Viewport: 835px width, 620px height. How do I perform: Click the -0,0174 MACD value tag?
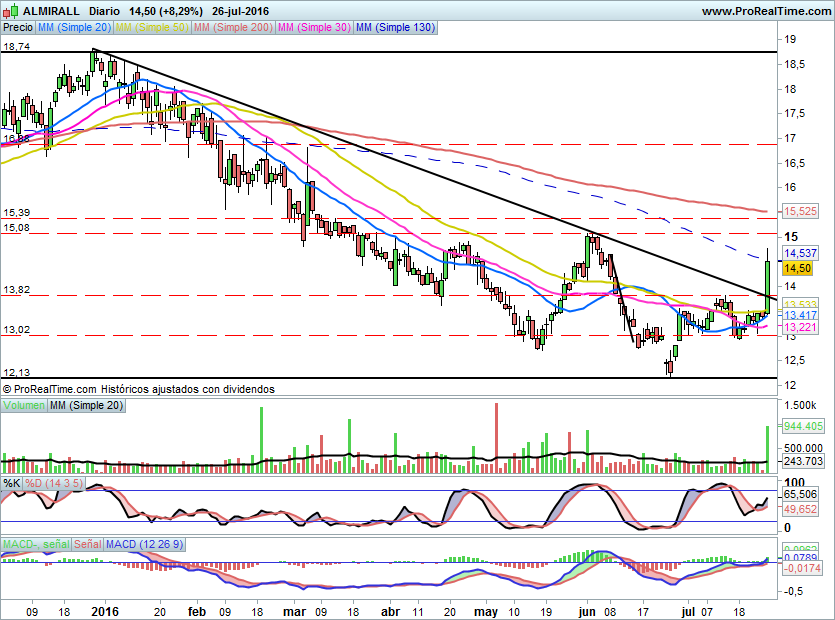coord(802,568)
